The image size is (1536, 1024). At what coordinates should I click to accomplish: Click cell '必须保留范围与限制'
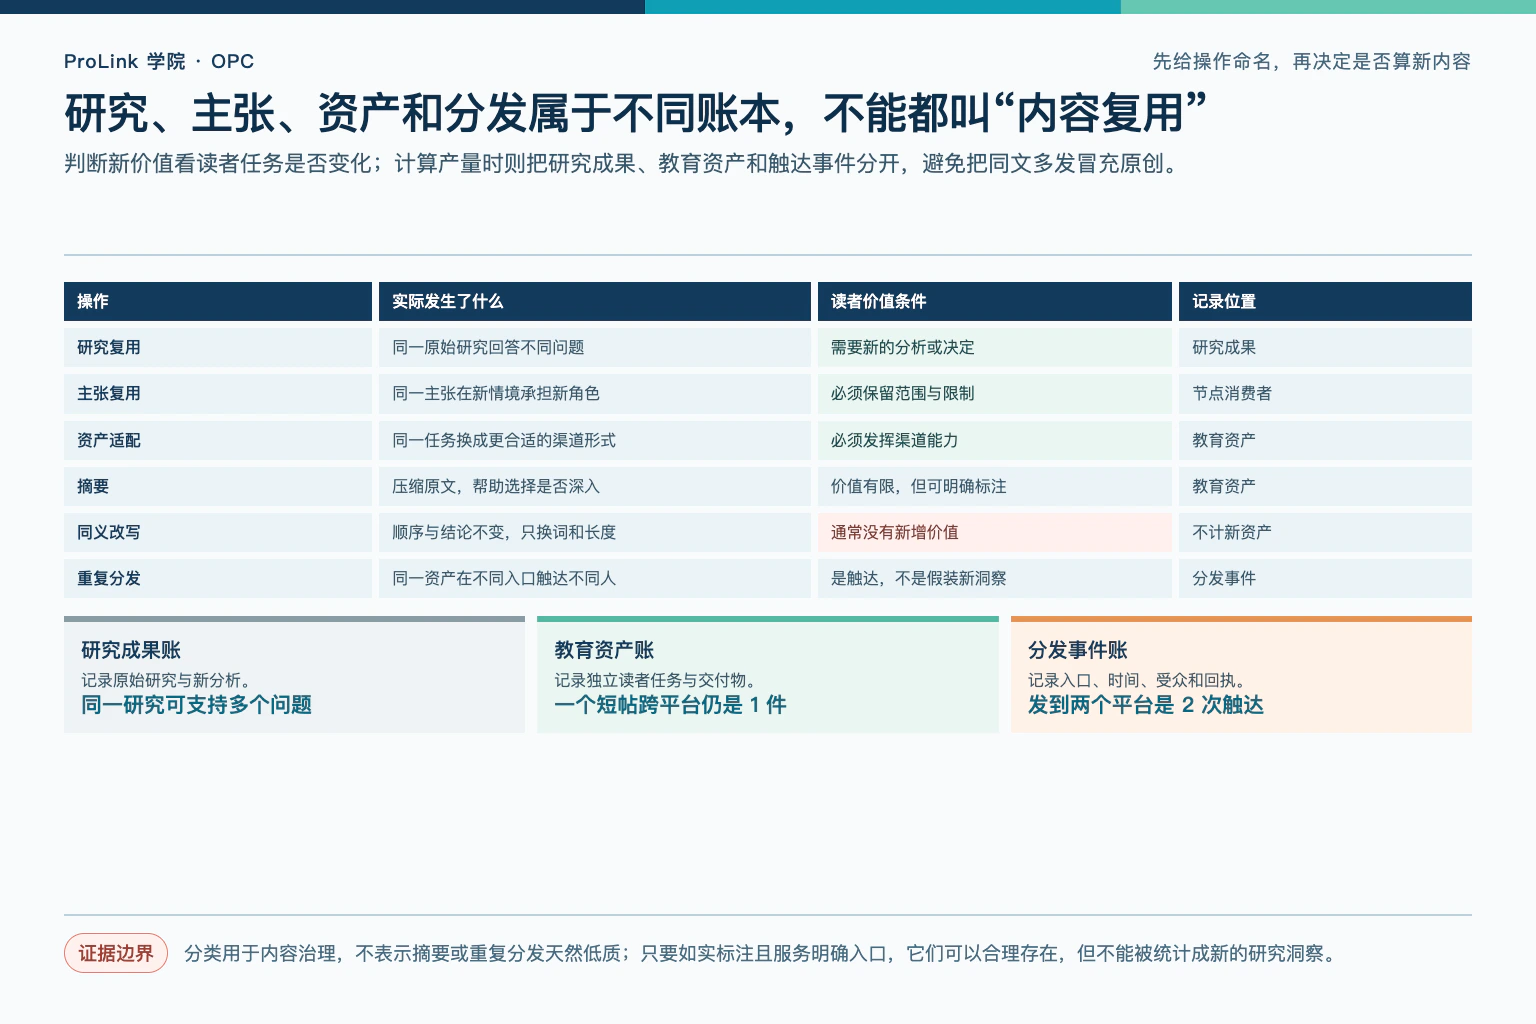pos(995,393)
